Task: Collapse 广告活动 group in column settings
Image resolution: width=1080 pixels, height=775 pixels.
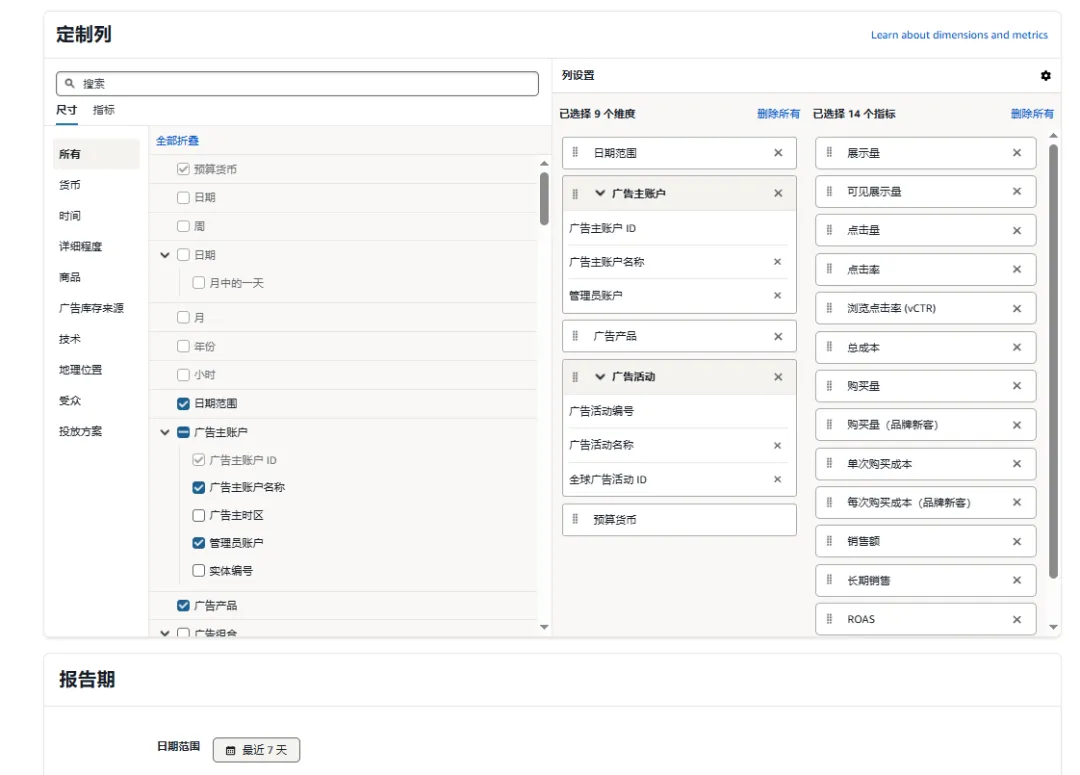Action: coord(600,377)
